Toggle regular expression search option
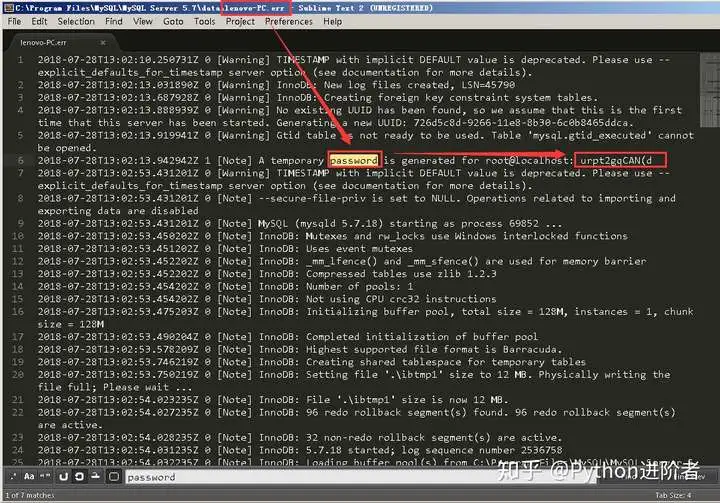This screenshot has height=503, width=720. pyautogui.click(x=13, y=476)
